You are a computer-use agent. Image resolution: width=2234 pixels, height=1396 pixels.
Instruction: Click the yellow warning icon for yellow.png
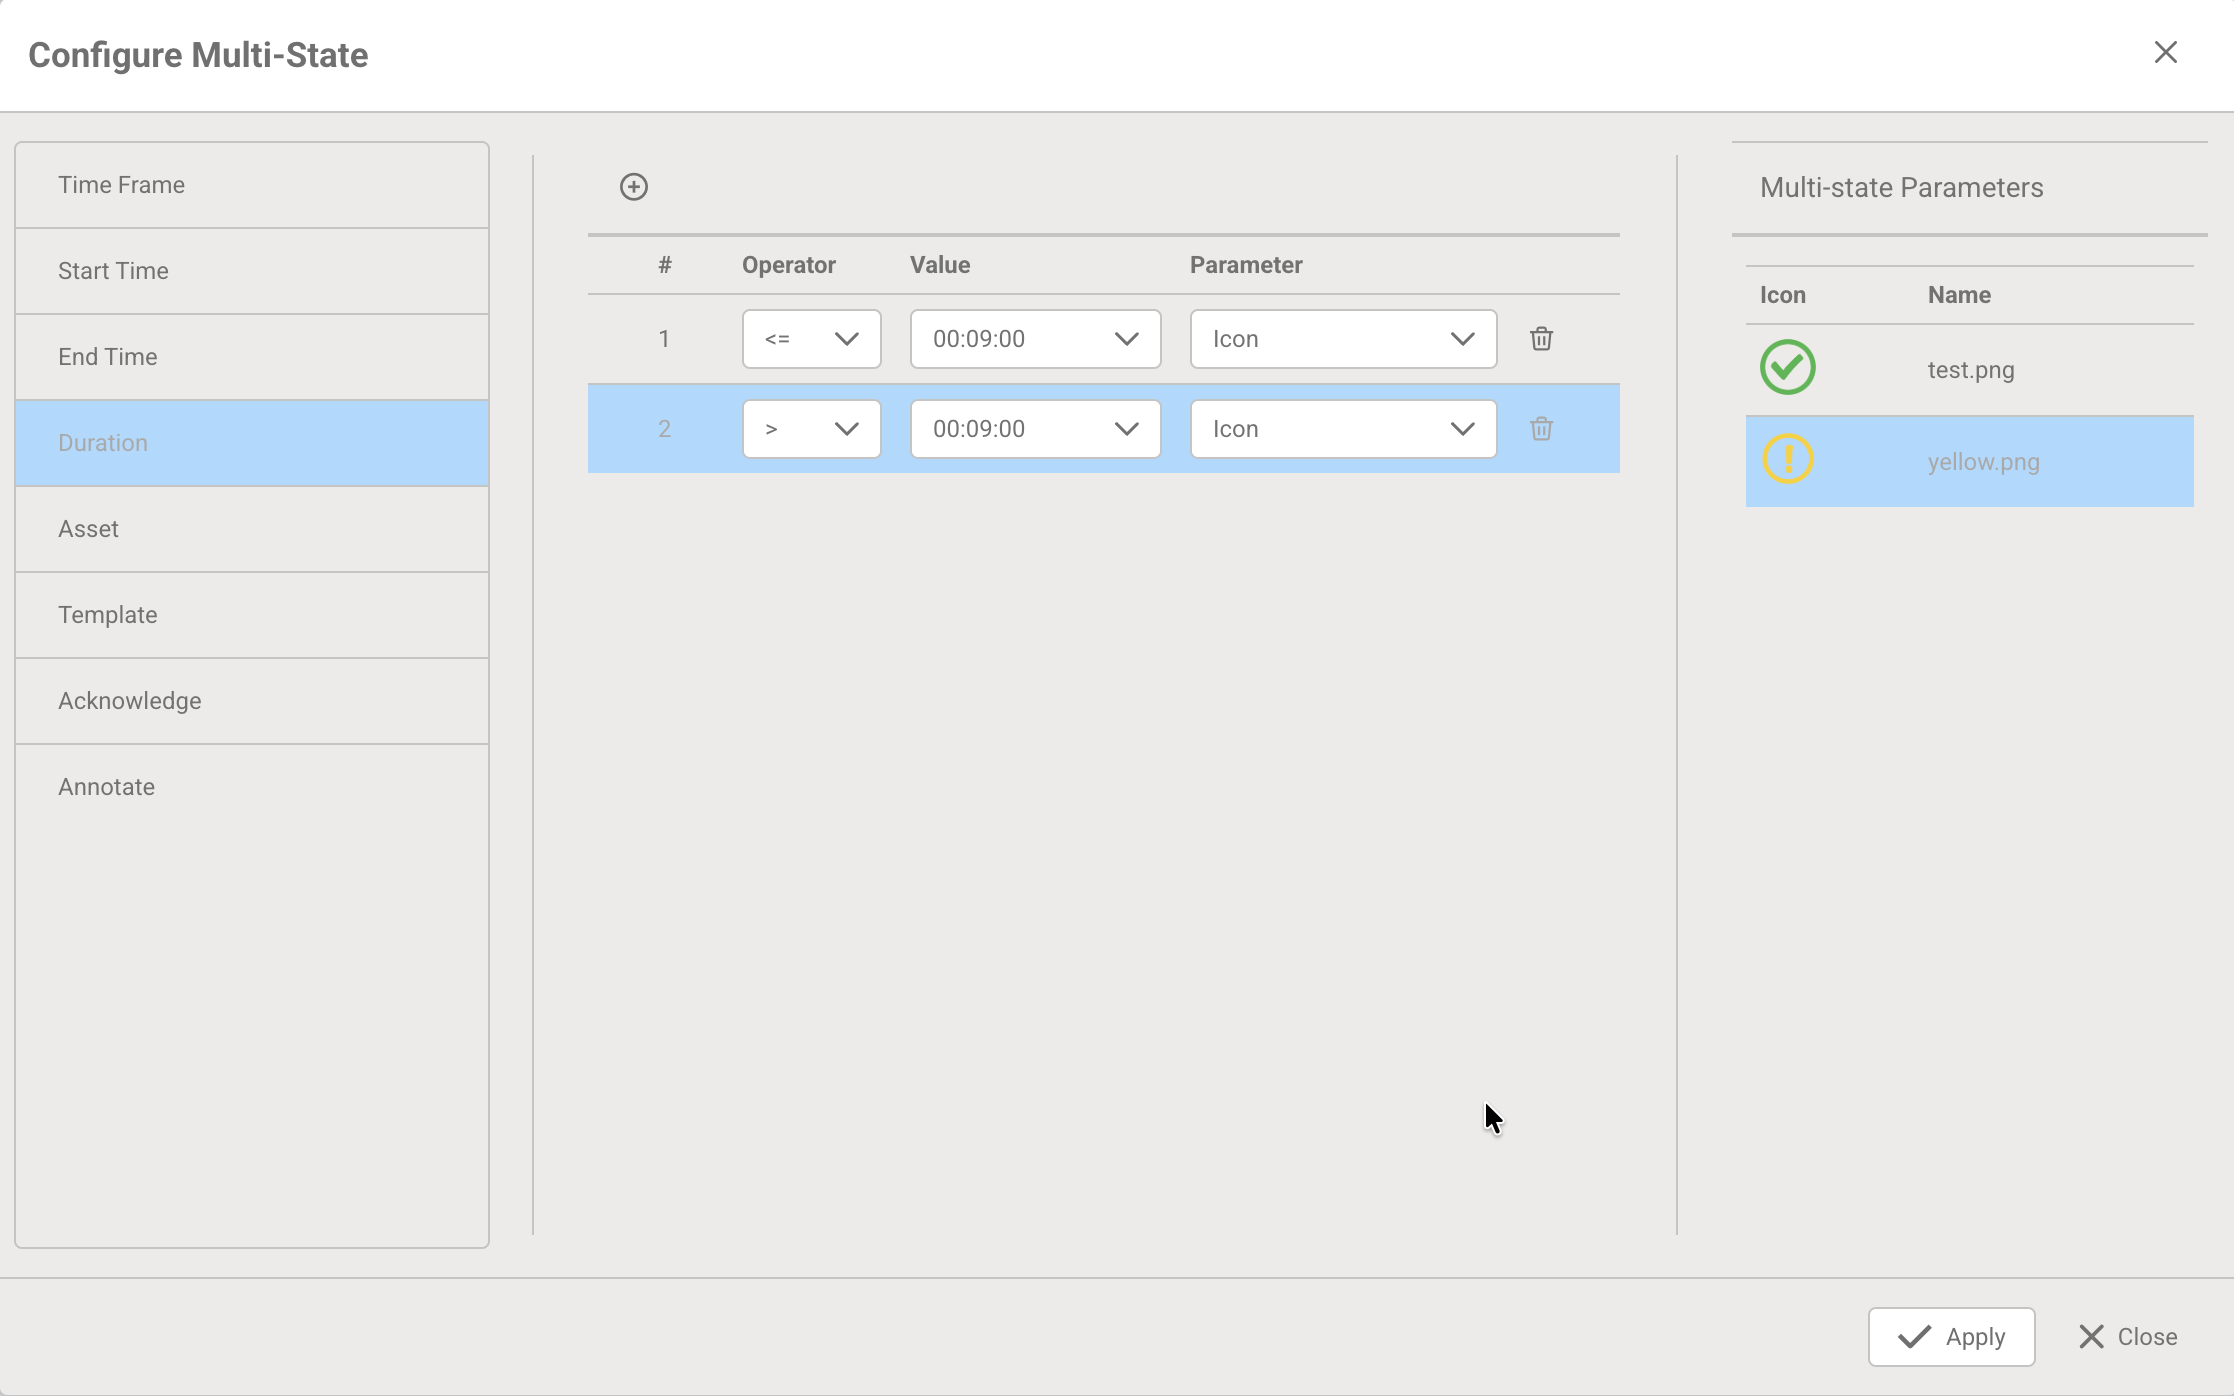(x=1787, y=460)
